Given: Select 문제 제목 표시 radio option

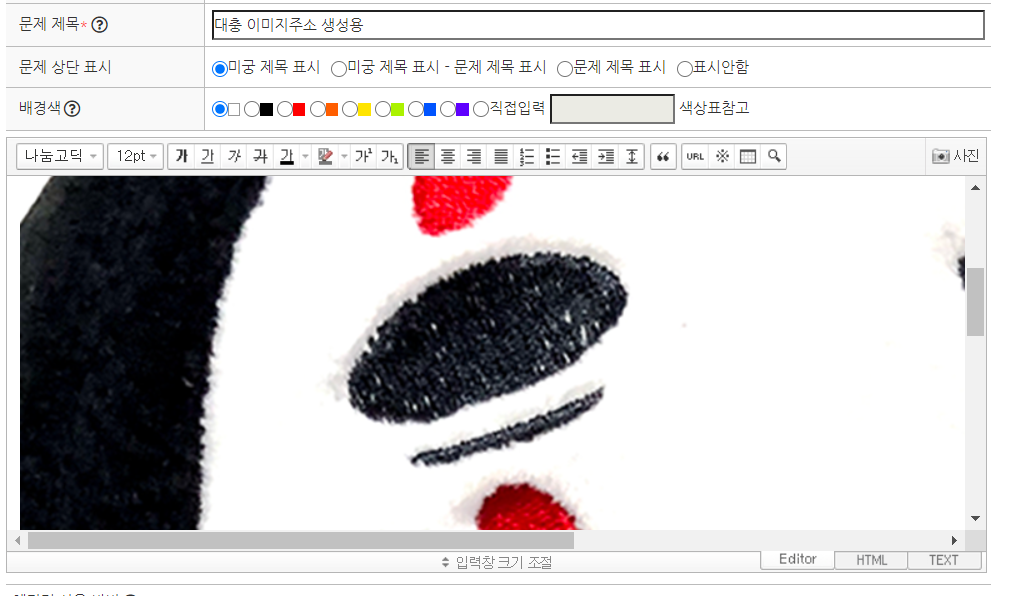Looking at the screenshot, I should click(x=565, y=68).
